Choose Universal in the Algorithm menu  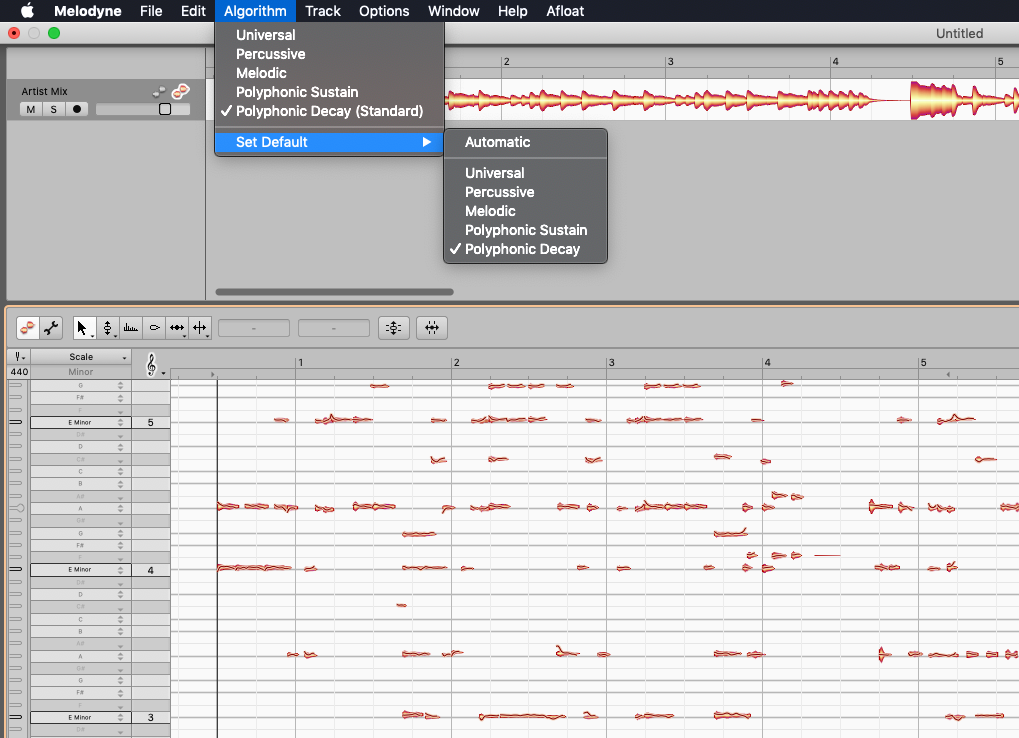coord(329,35)
